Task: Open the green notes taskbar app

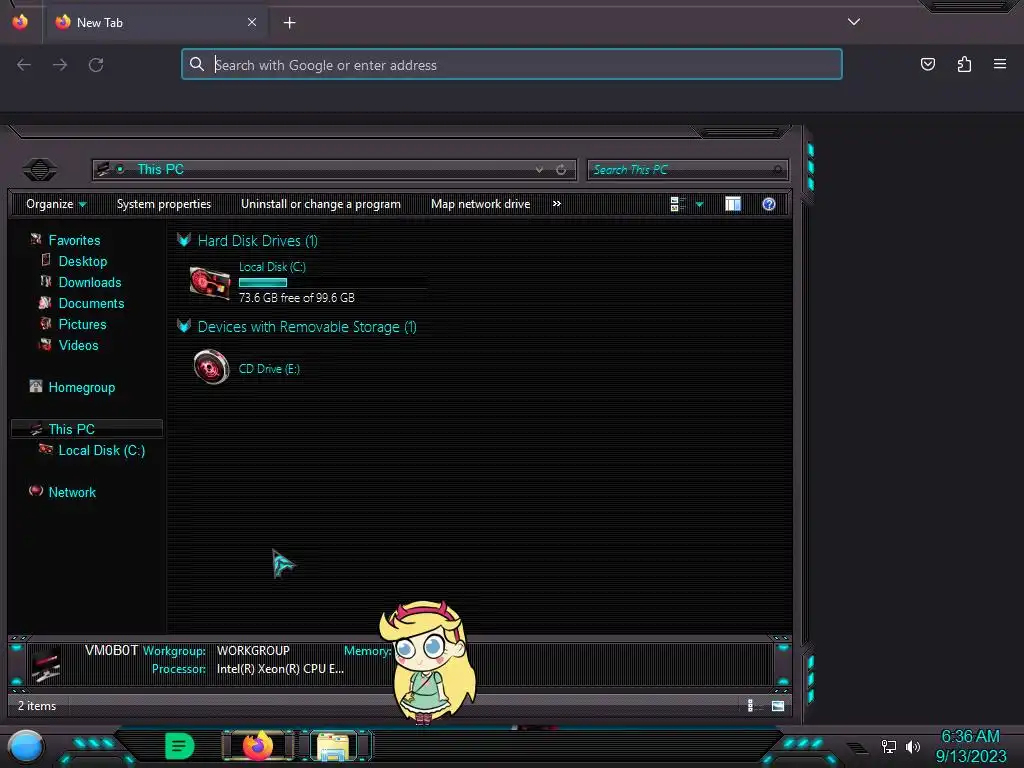Action: click(x=180, y=746)
